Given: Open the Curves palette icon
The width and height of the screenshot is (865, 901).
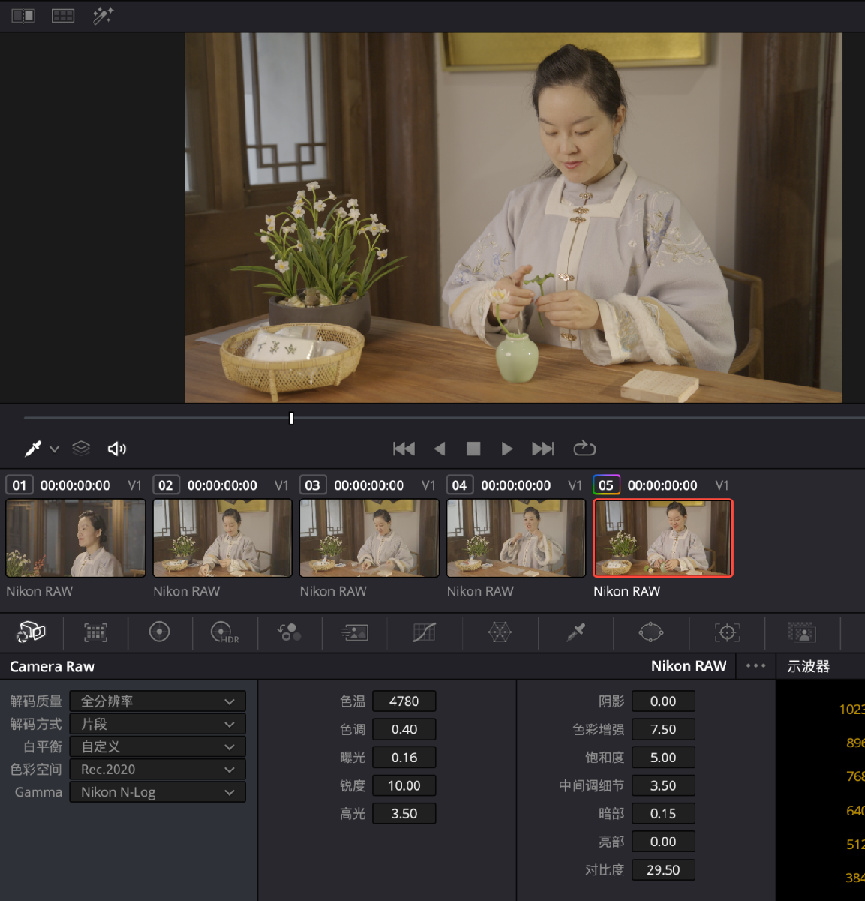Looking at the screenshot, I should [x=424, y=632].
